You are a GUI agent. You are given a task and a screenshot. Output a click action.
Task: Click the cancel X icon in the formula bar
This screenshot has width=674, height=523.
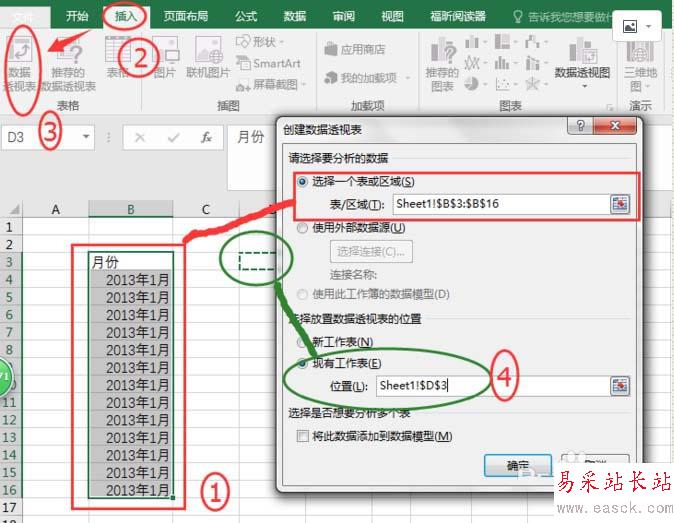[140, 138]
